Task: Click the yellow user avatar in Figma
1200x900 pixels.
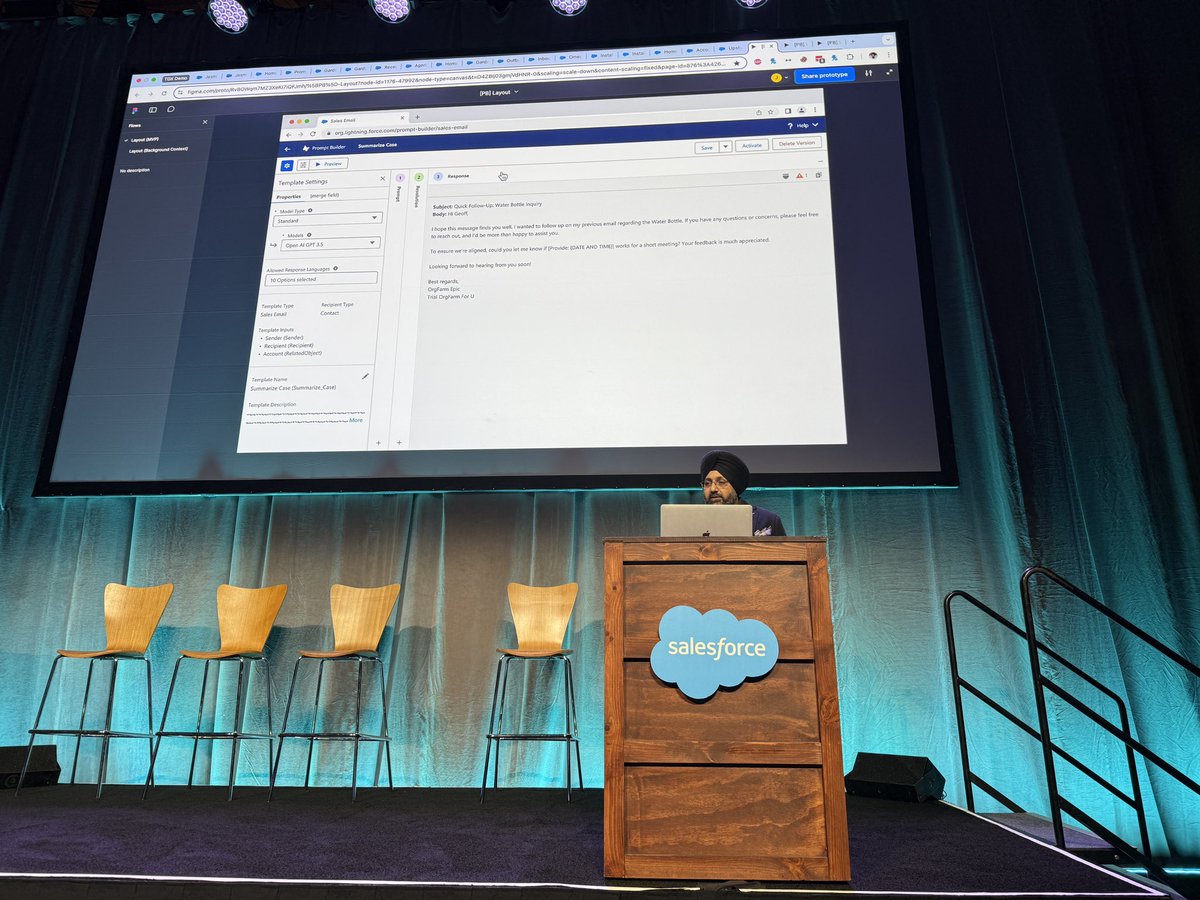Action: coord(775,77)
